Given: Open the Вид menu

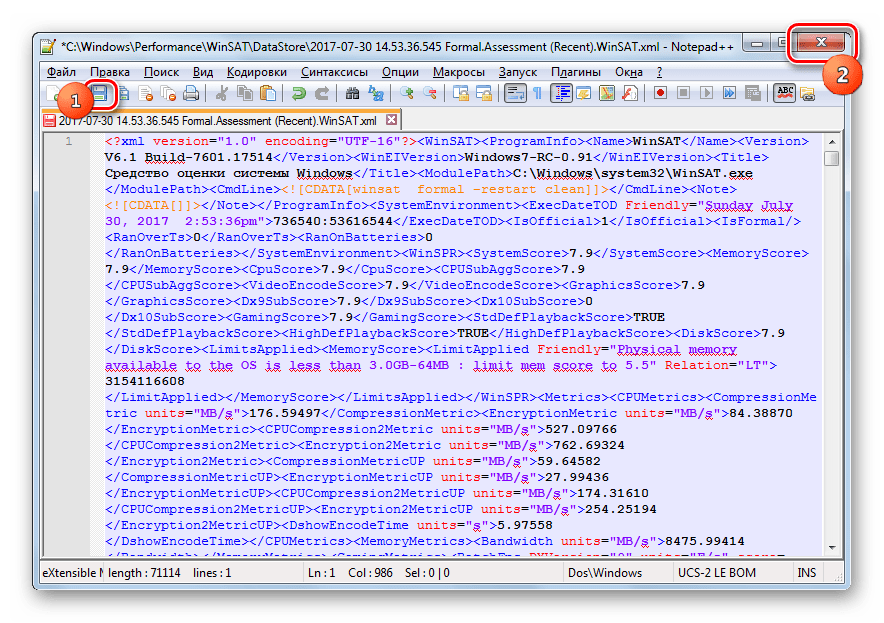Looking at the screenshot, I should point(203,72).
